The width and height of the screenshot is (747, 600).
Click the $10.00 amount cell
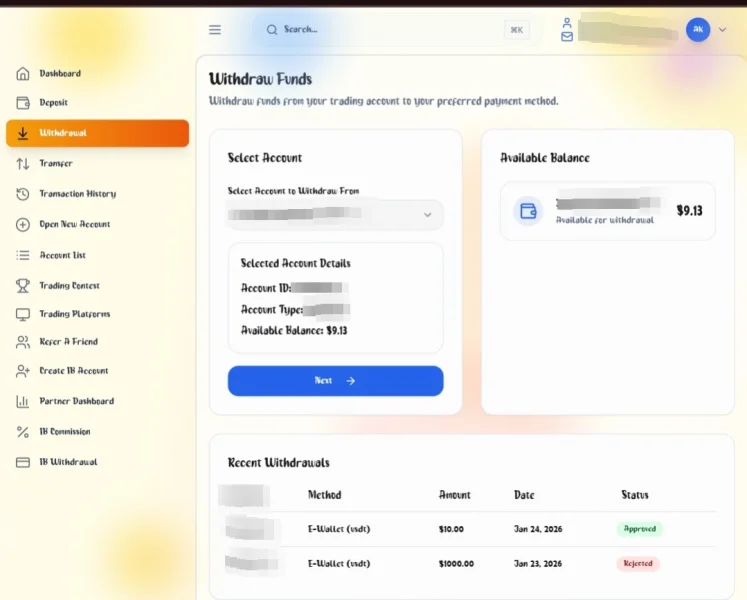coord(451,529)
